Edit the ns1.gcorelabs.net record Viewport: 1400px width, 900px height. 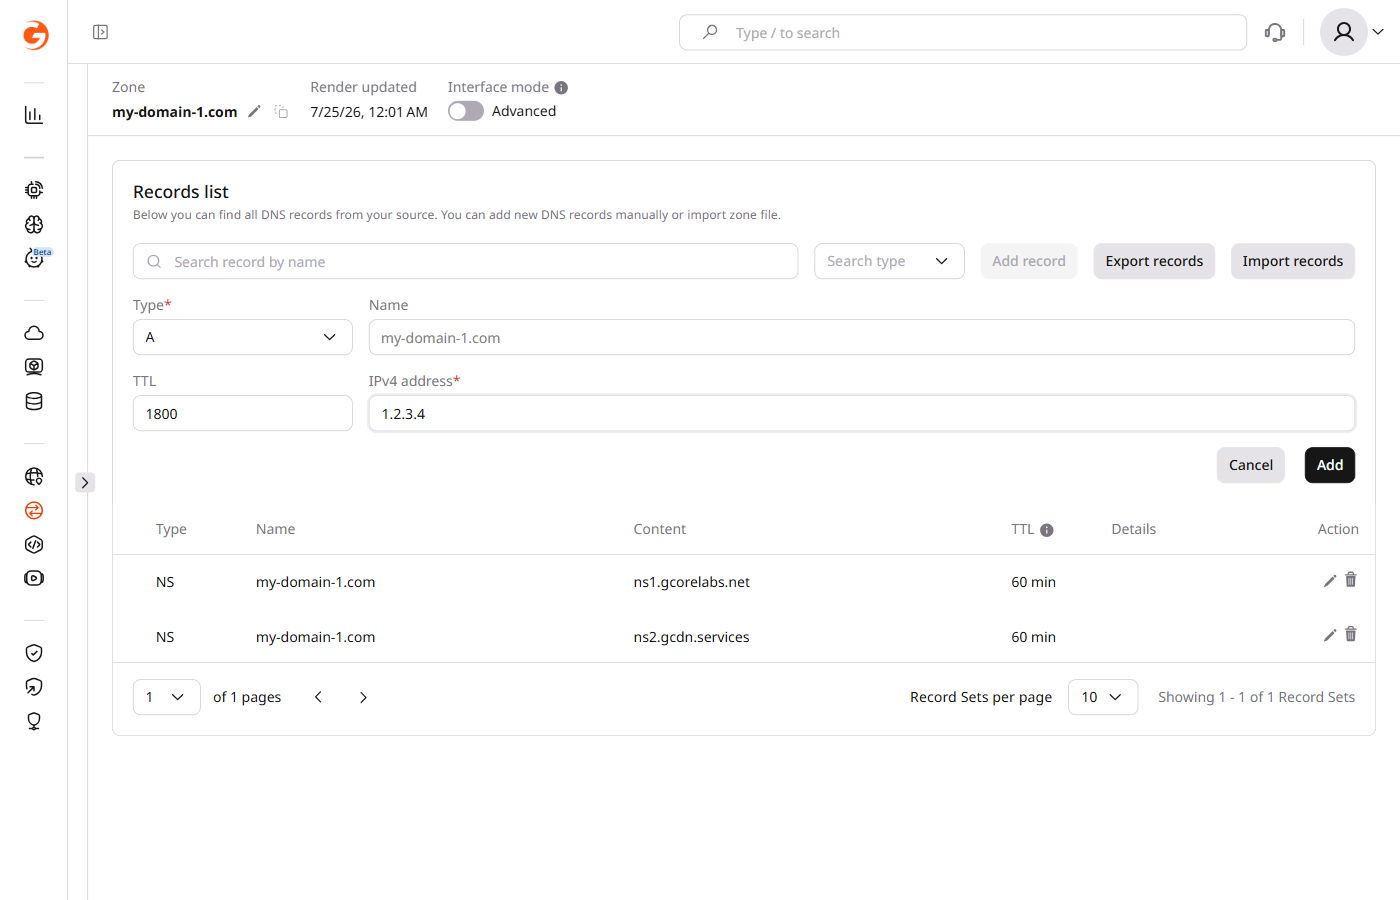coord(1330,581)
